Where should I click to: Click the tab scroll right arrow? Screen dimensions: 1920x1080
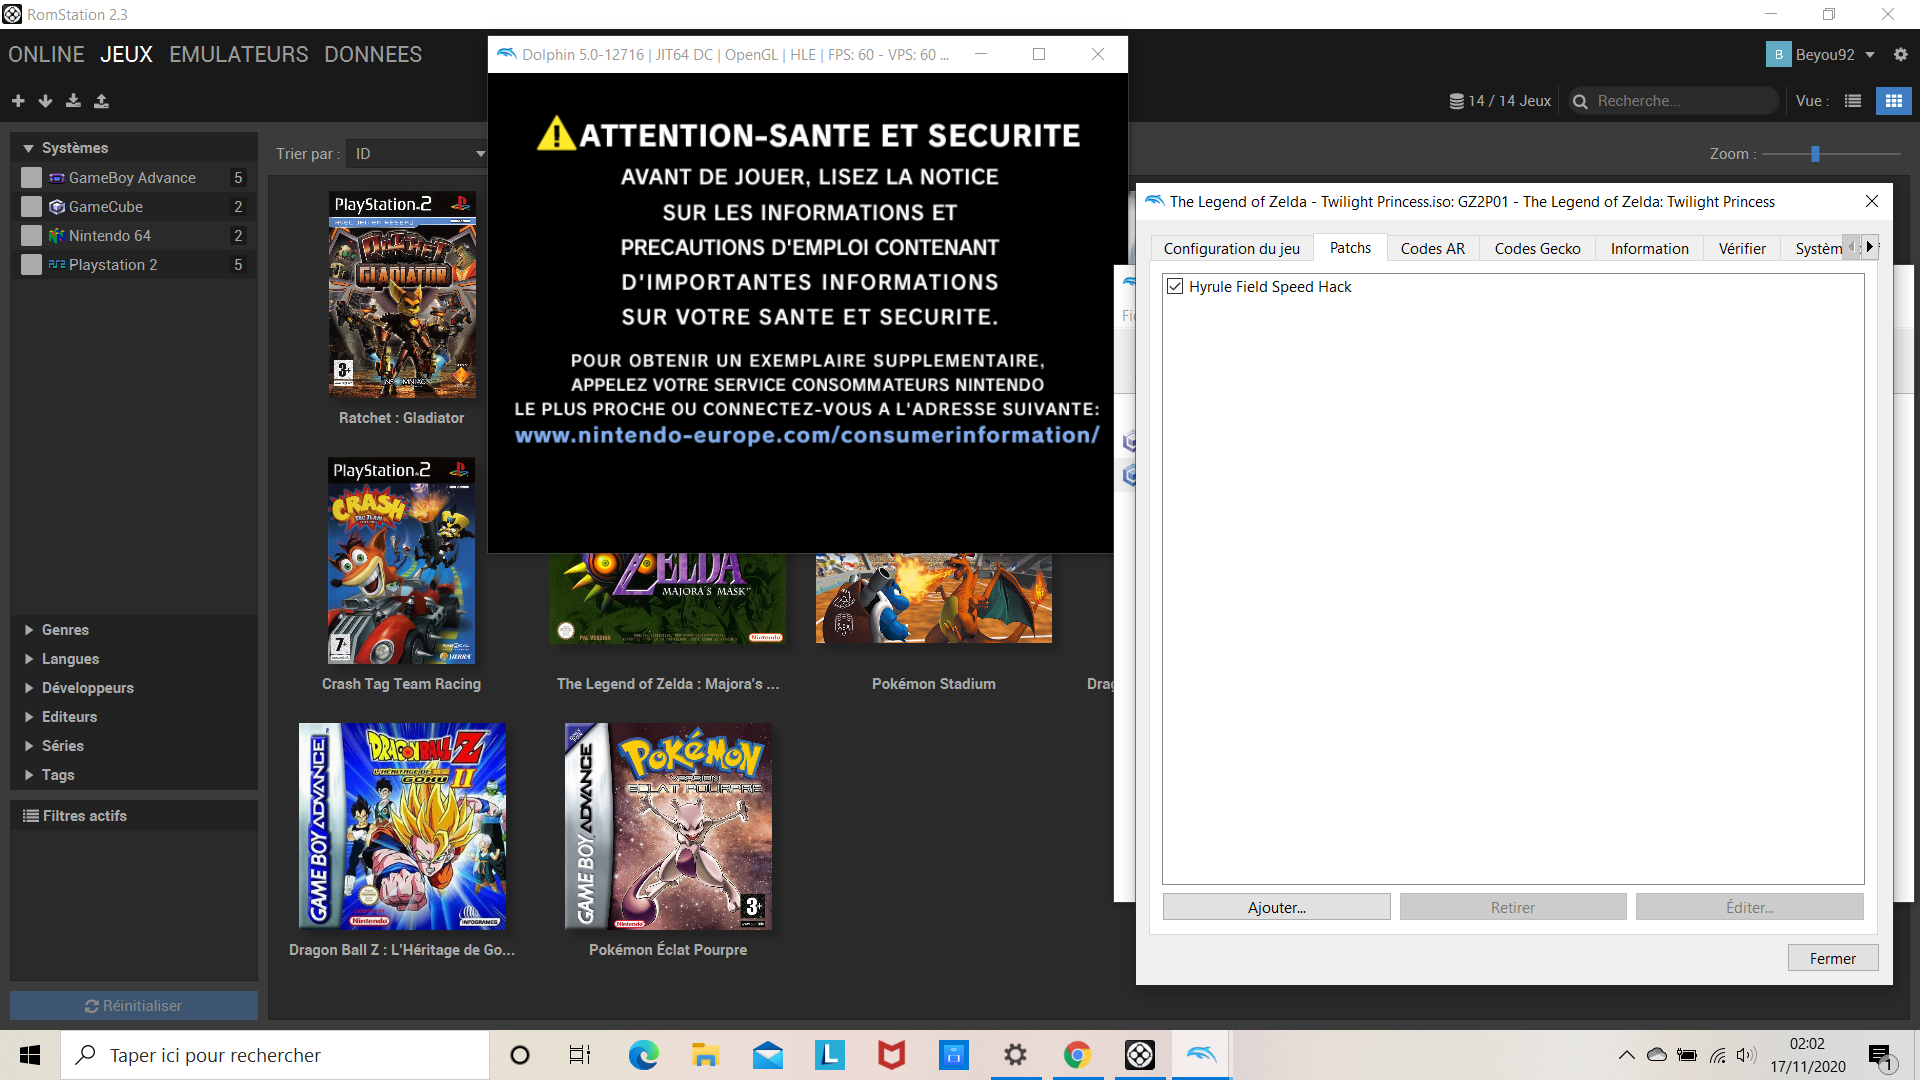pyautogui.click(x=1870, y=246)
